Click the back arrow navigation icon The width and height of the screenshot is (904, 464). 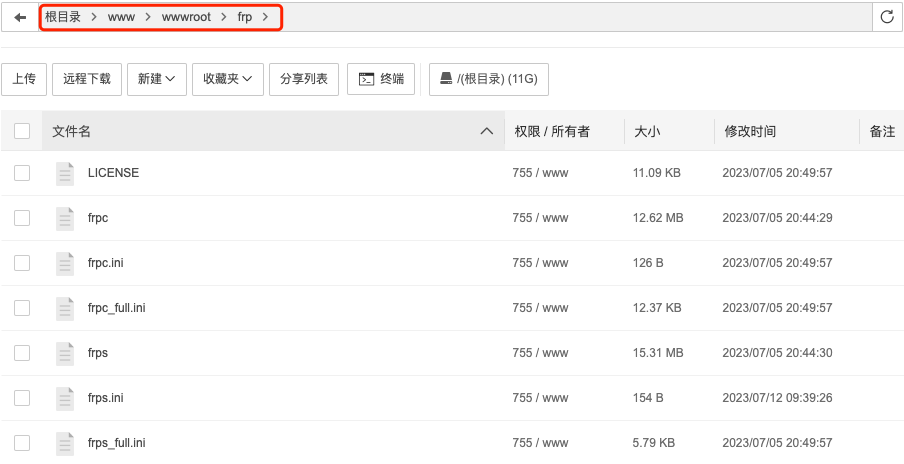tap(20, 17)
